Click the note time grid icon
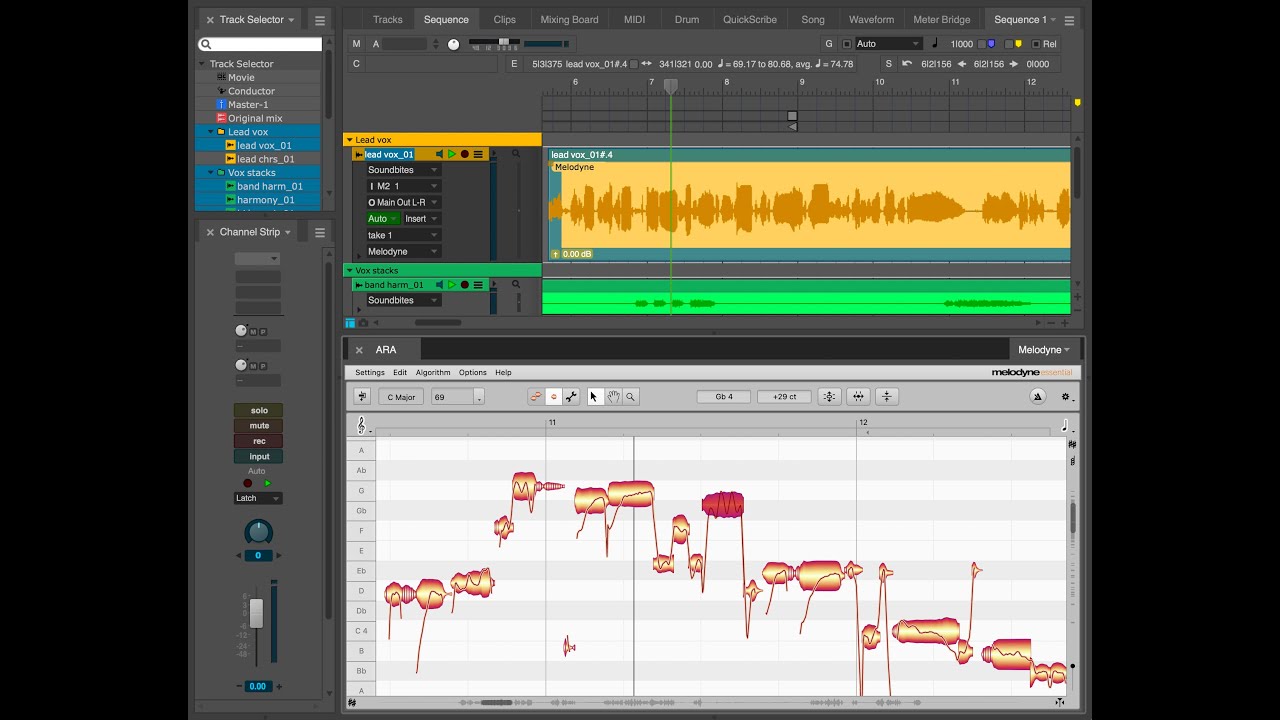Screen dimensions: 1280x720 [1065, 426]
